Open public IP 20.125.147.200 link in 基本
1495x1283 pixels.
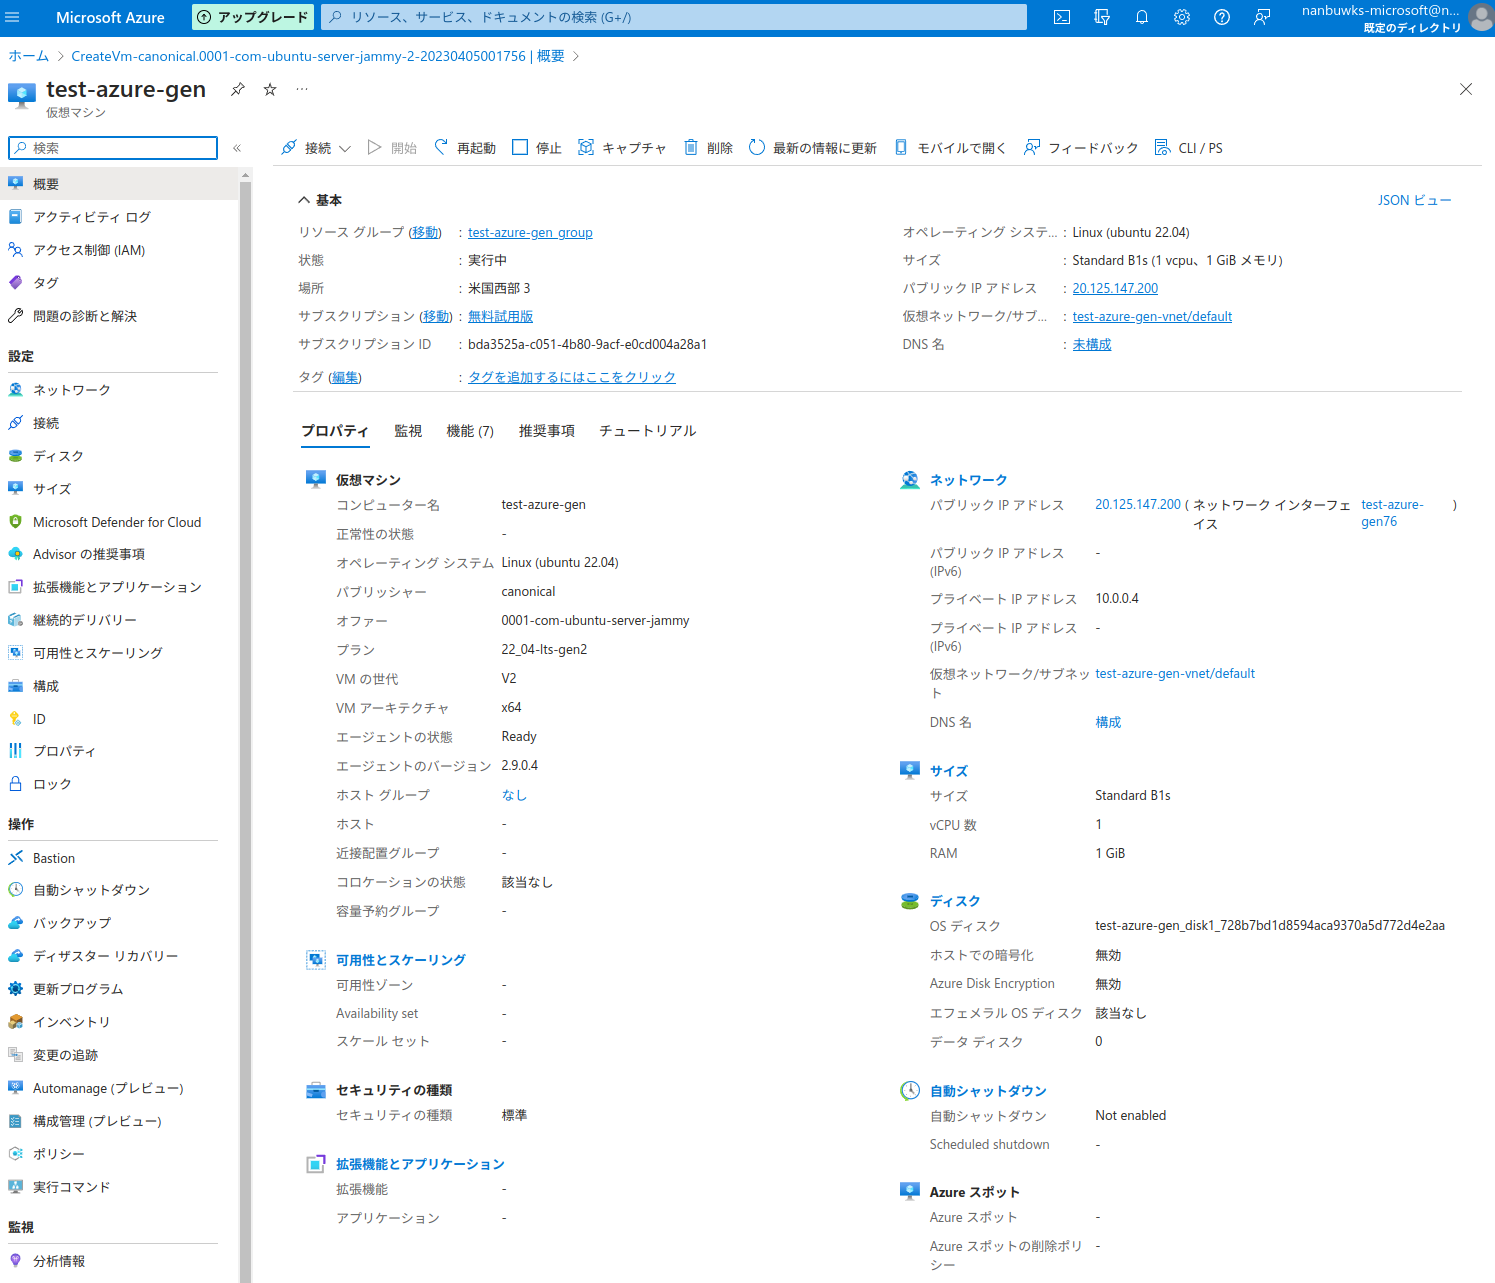(x=1115, y=288)
